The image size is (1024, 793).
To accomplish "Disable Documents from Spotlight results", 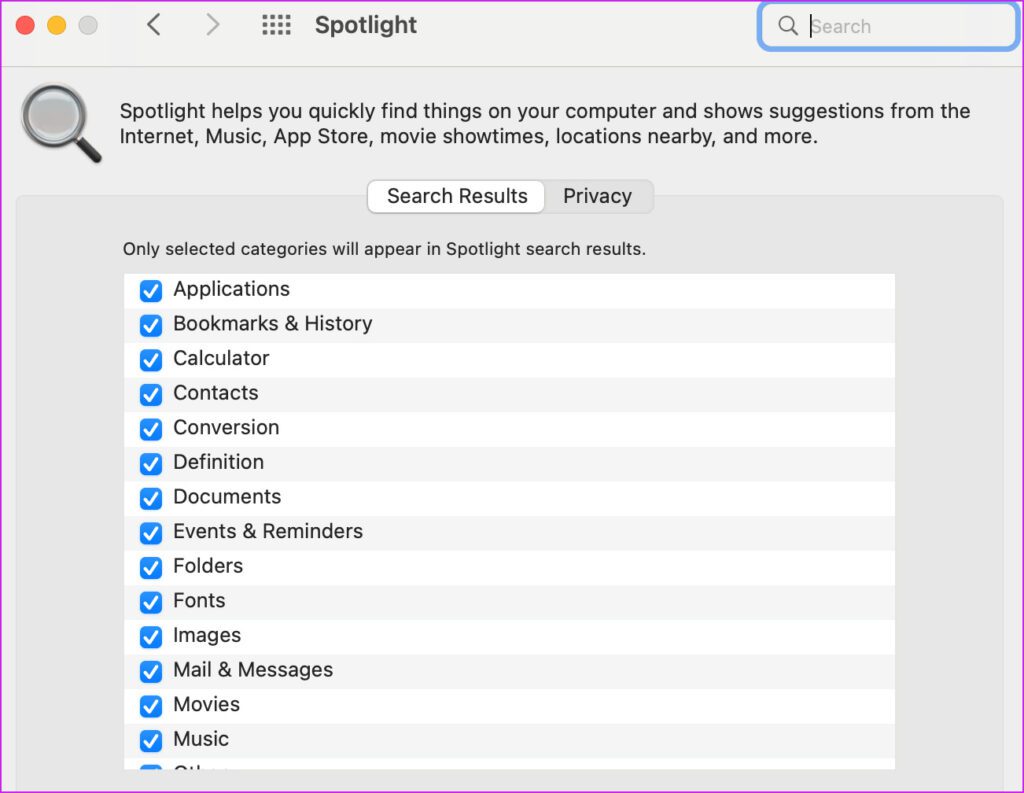I will (151, 498).
